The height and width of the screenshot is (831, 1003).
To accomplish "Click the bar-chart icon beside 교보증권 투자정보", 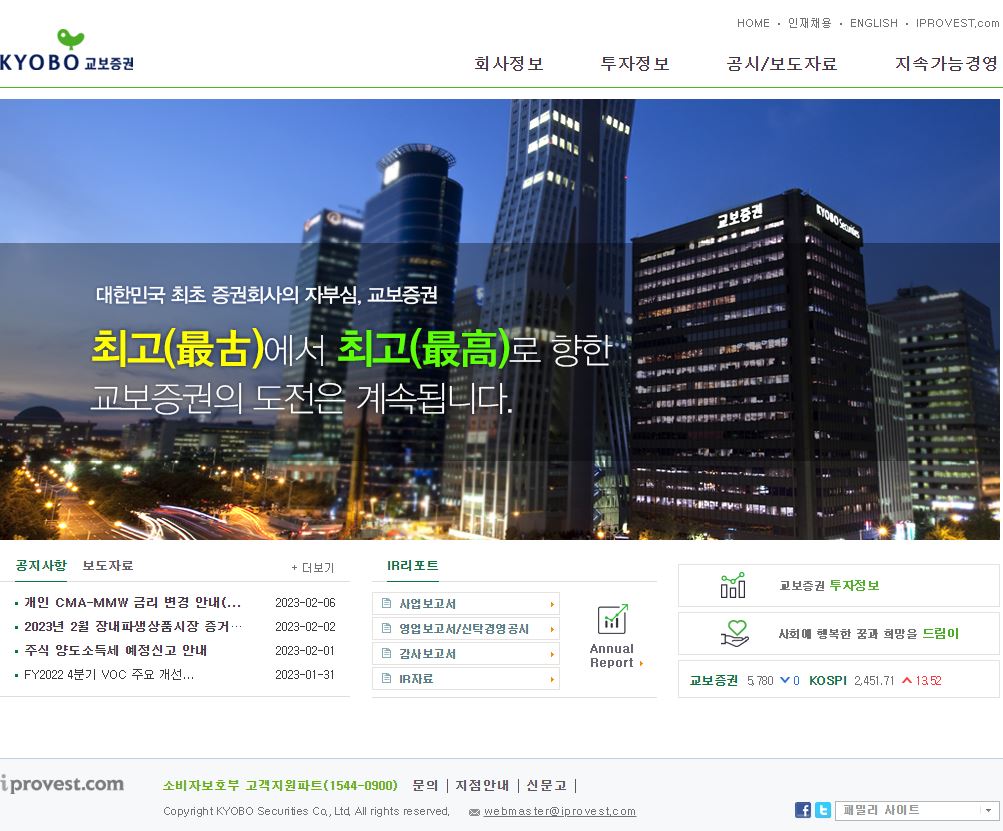I will tap(733, 585).
